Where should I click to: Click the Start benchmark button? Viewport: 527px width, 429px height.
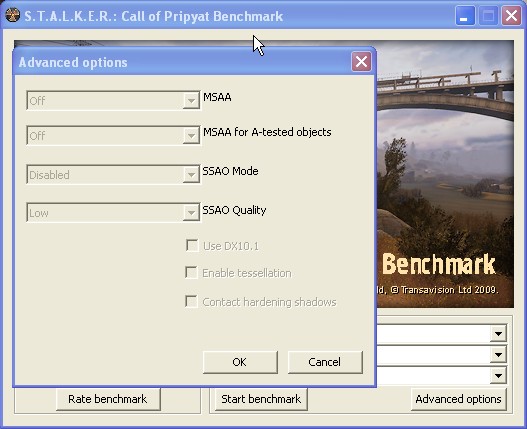[261, 399]
